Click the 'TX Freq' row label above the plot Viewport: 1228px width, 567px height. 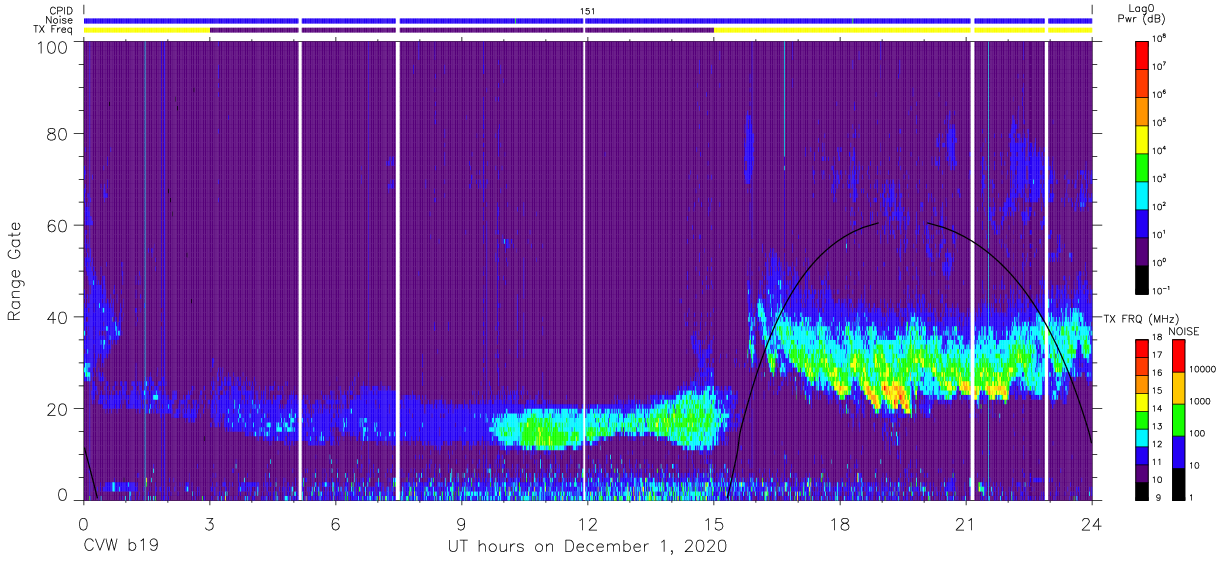[54, 30]
